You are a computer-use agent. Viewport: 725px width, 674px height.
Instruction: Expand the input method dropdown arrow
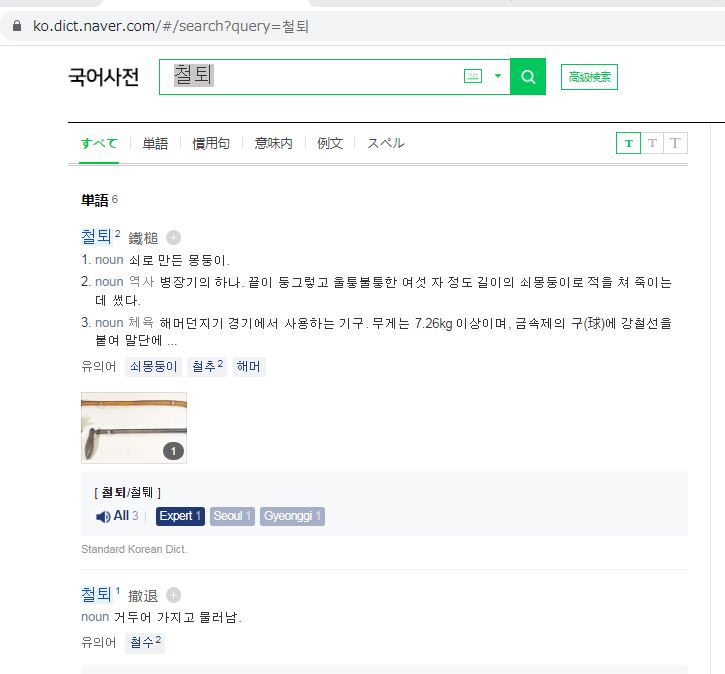point(498,76)
